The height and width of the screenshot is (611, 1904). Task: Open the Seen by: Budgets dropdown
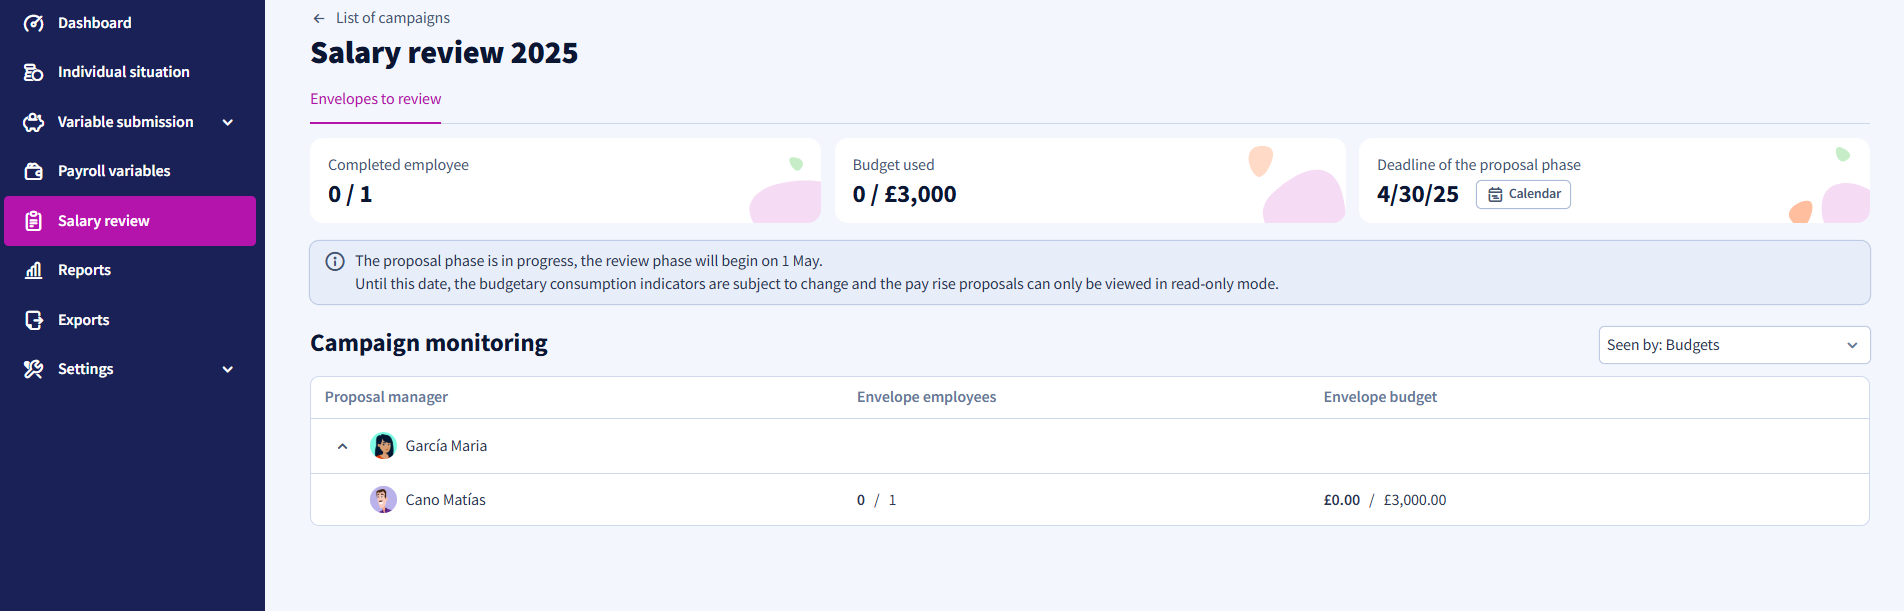1734,345
